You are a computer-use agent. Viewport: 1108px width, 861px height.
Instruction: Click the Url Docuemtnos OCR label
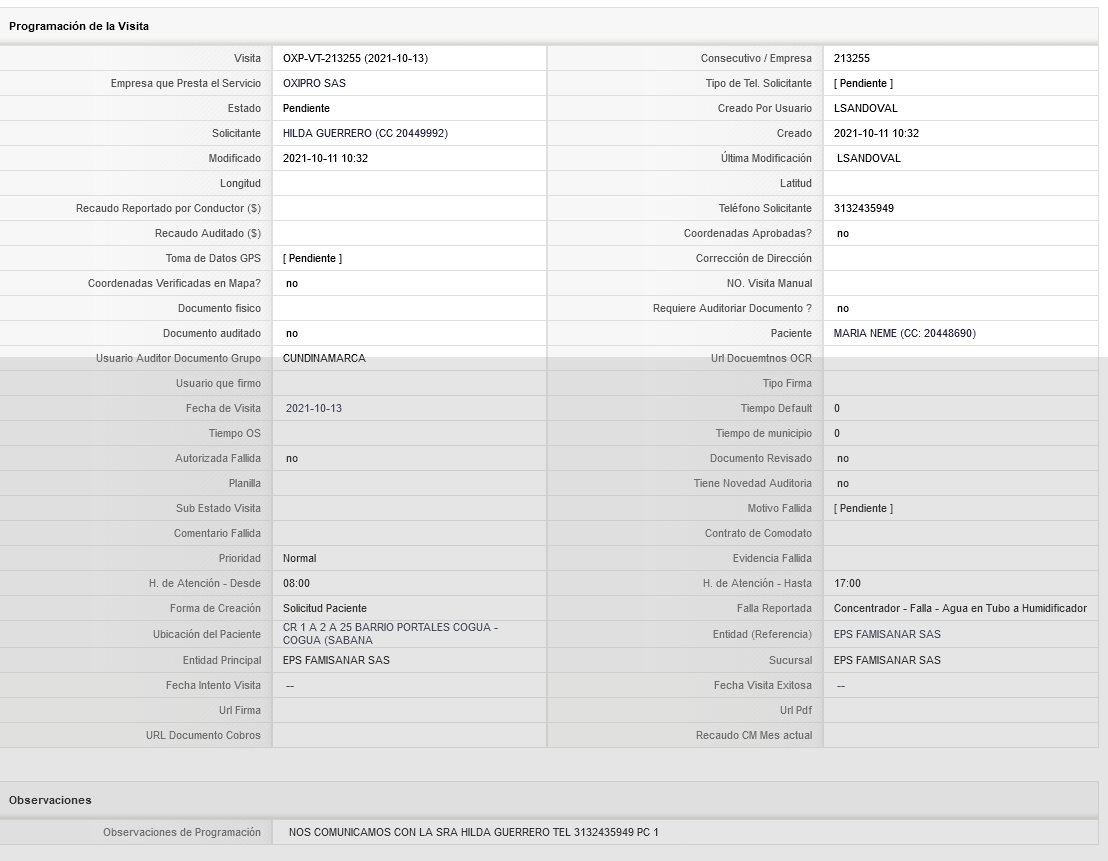click(x=761, y=358)
